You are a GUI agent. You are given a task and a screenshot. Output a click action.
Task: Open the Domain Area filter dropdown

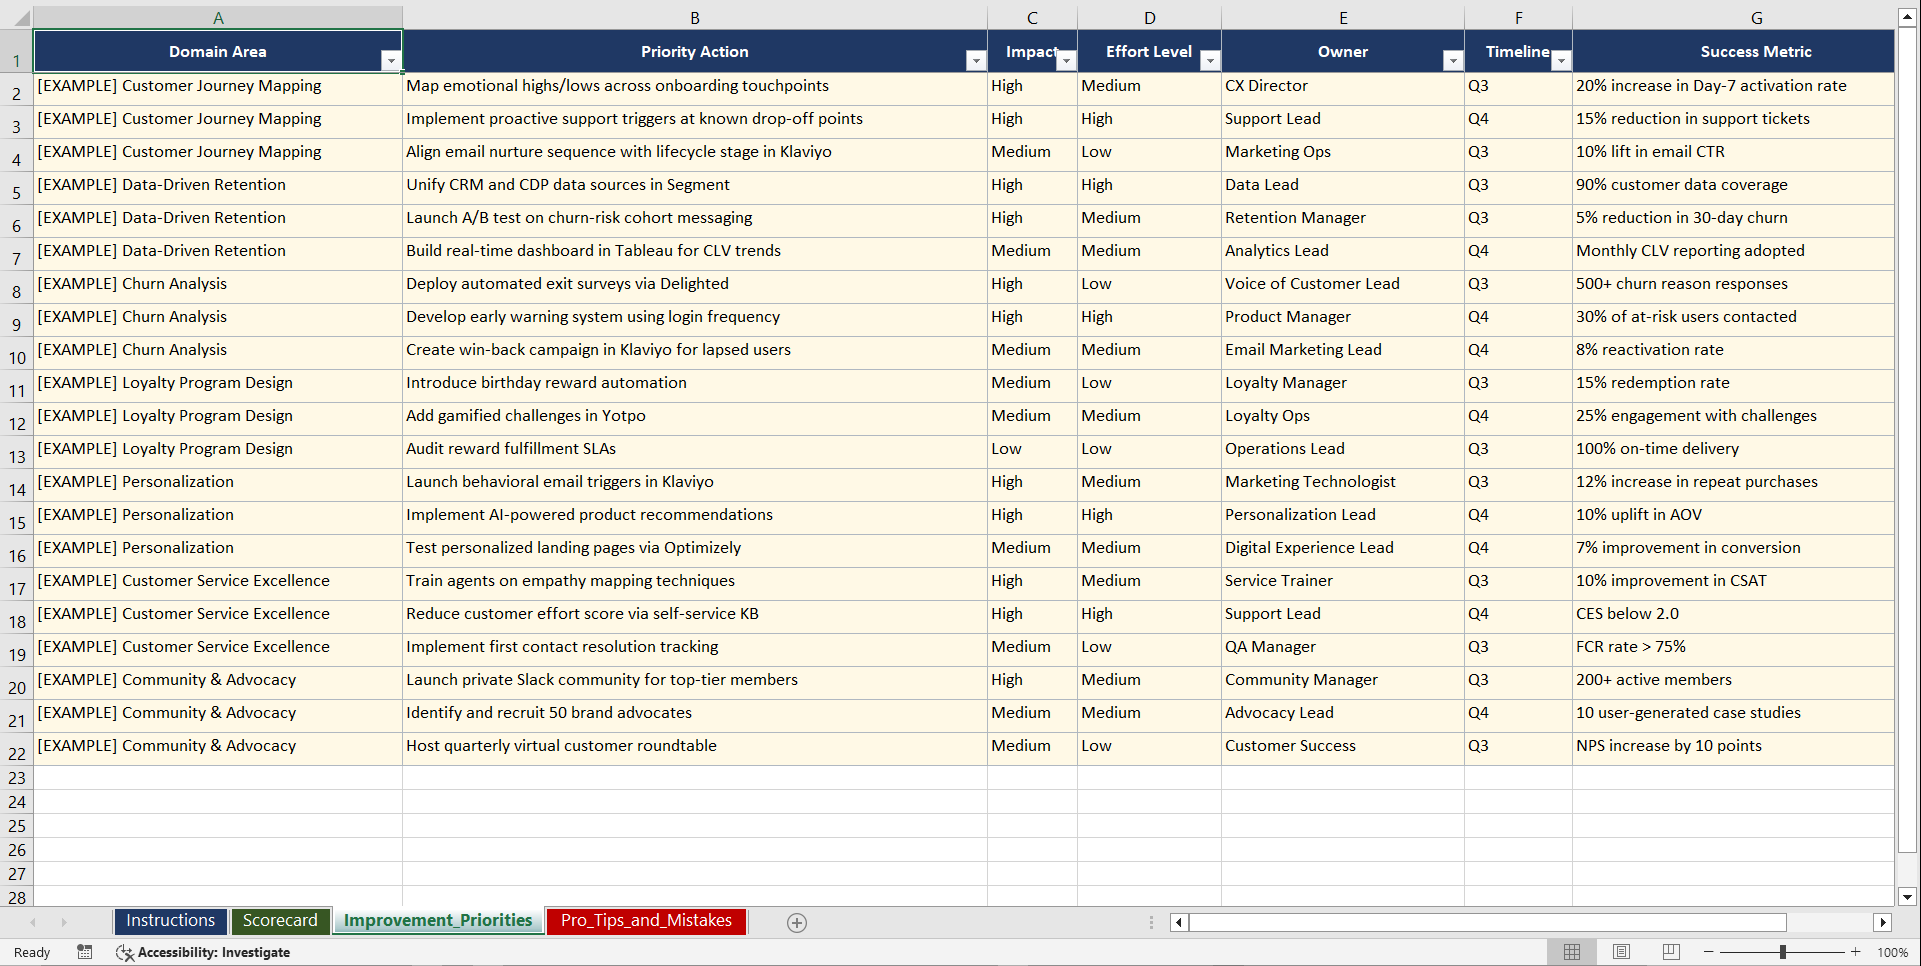click(391, 60)
